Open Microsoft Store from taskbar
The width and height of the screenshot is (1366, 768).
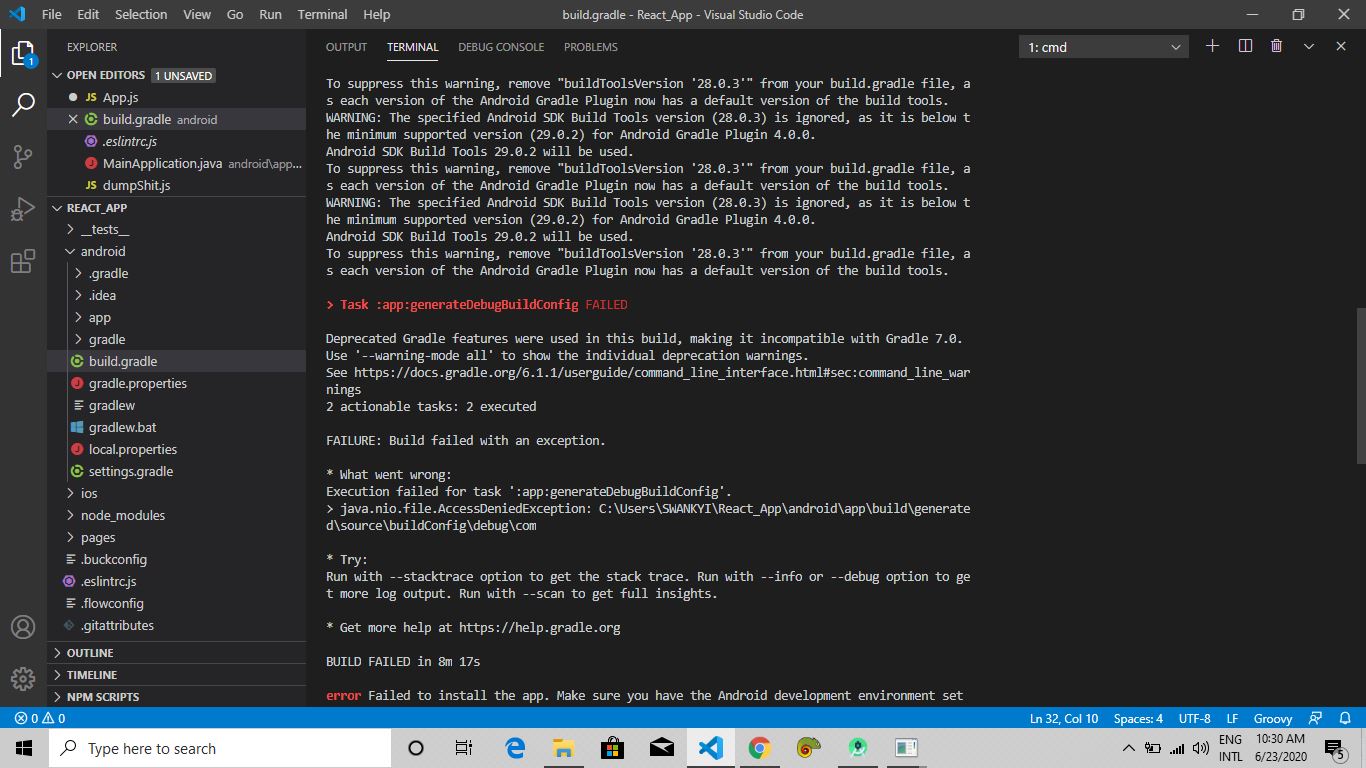point(613,748)
